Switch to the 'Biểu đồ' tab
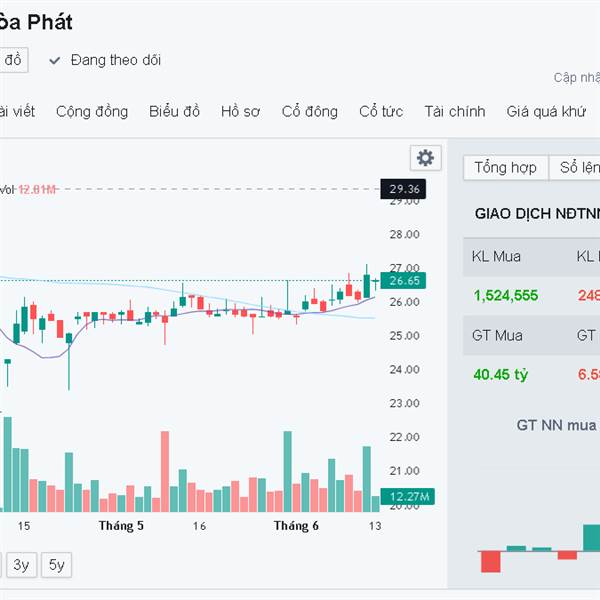The width and height of the screenshot is (600, 600). pyautogui.click(x=174, y=111)
